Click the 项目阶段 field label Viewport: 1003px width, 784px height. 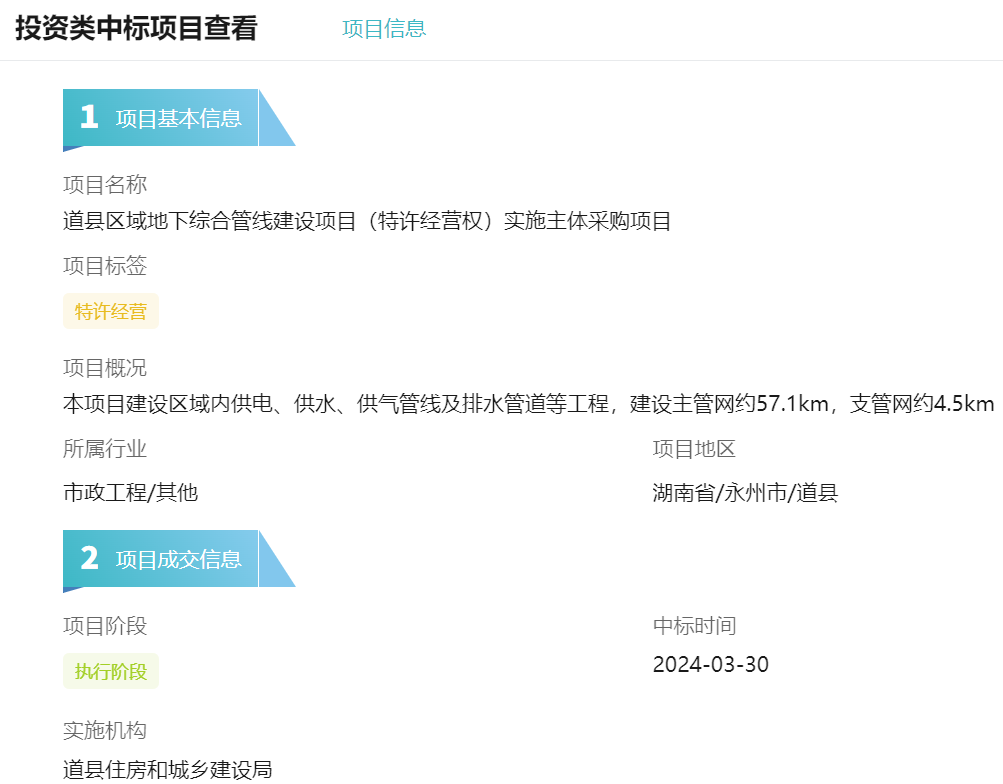click(x=105, y=626)
